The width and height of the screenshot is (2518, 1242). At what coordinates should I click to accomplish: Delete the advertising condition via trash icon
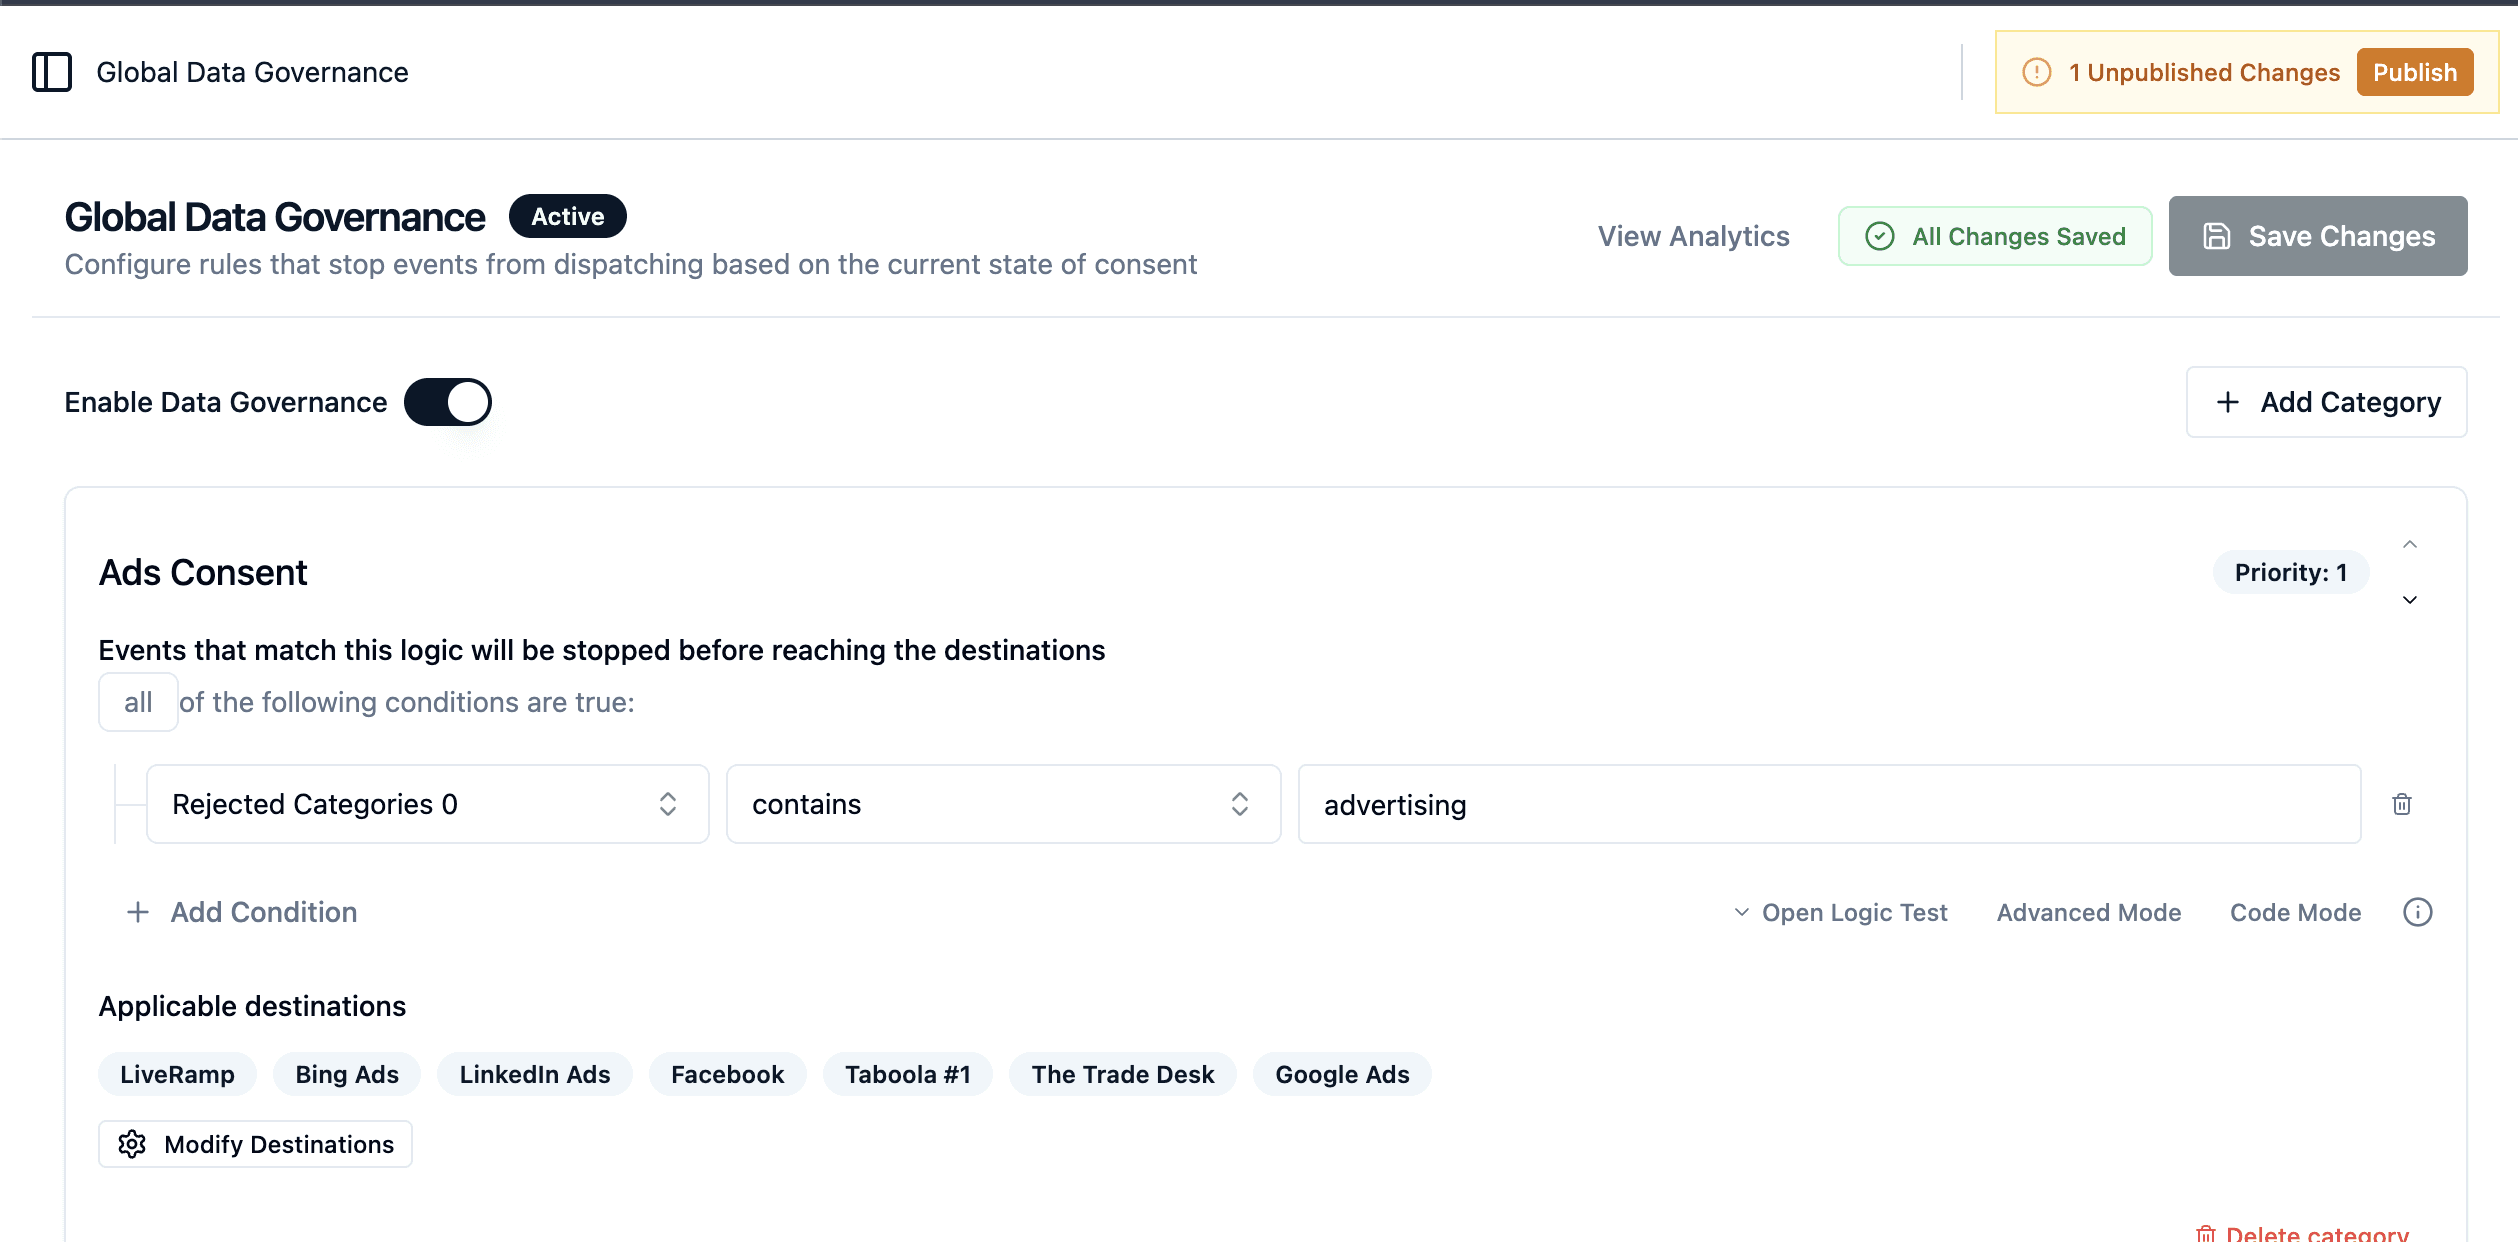(2401, 804)
